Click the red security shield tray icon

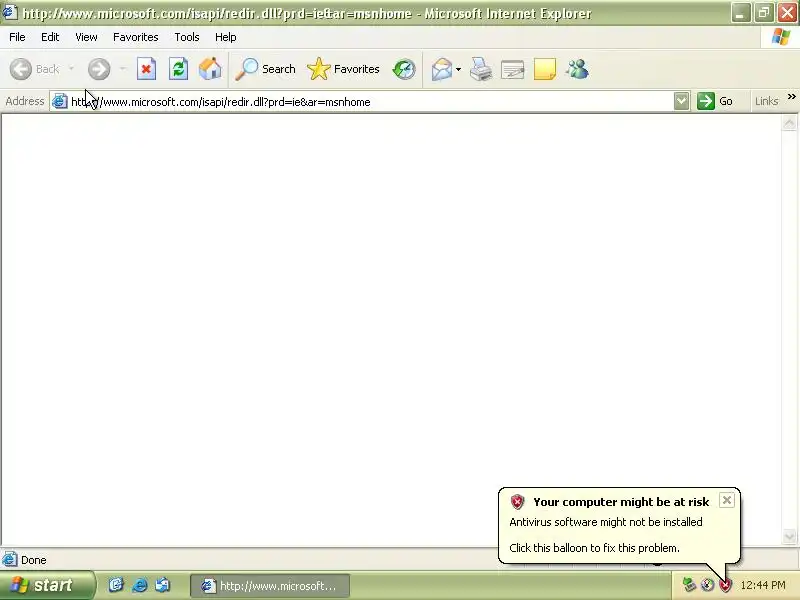pyautogui.click(x=725, y=585)
